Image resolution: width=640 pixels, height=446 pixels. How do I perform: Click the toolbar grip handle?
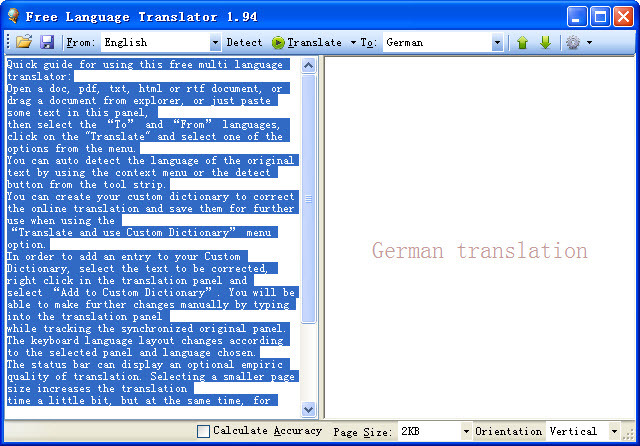pos(8,42)
